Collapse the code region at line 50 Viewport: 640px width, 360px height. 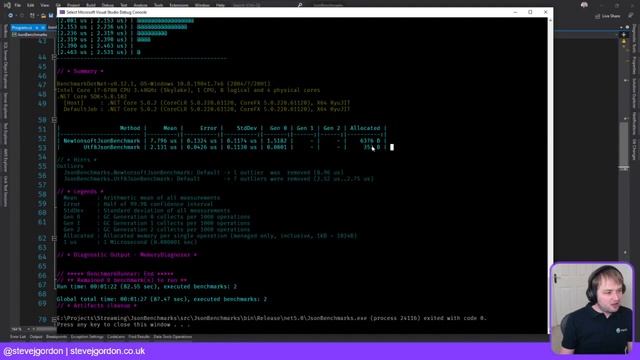tap(54, 120)
